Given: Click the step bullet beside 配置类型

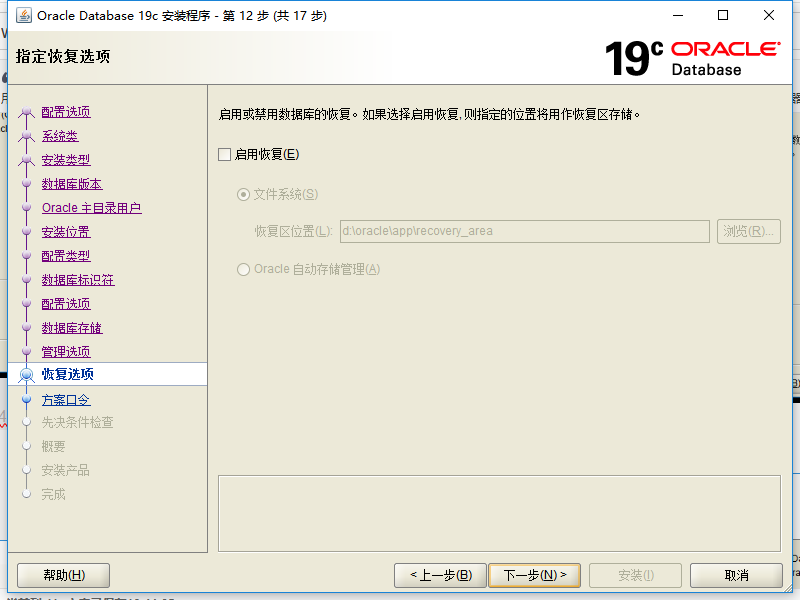Looking at the screenshot, I should coord(27,256).
